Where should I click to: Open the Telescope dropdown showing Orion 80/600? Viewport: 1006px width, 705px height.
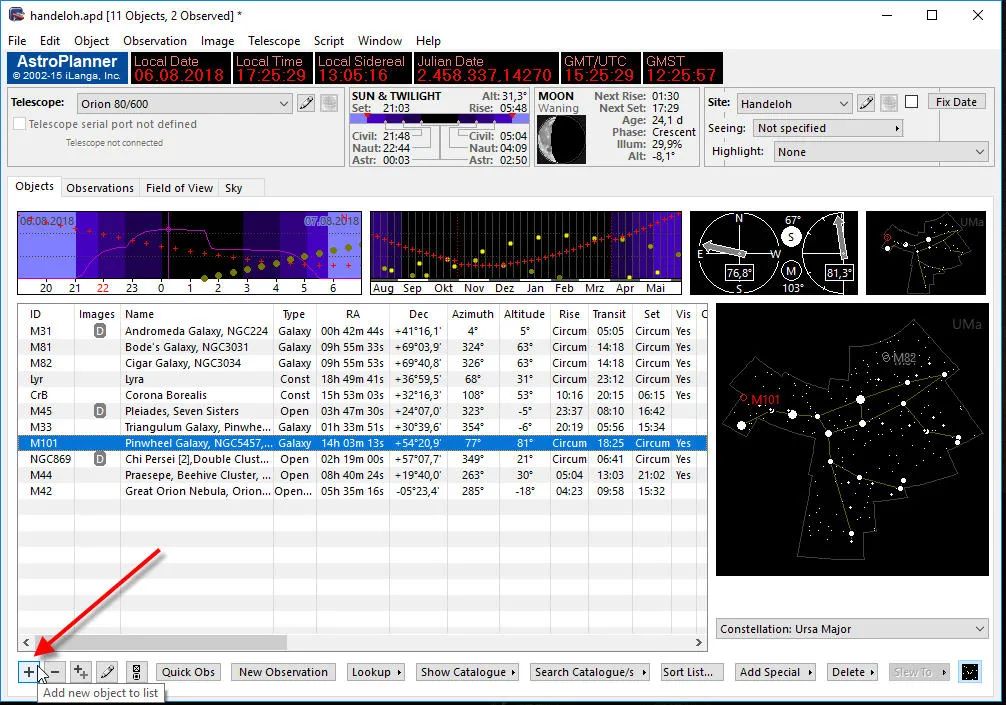pos(185,103)
